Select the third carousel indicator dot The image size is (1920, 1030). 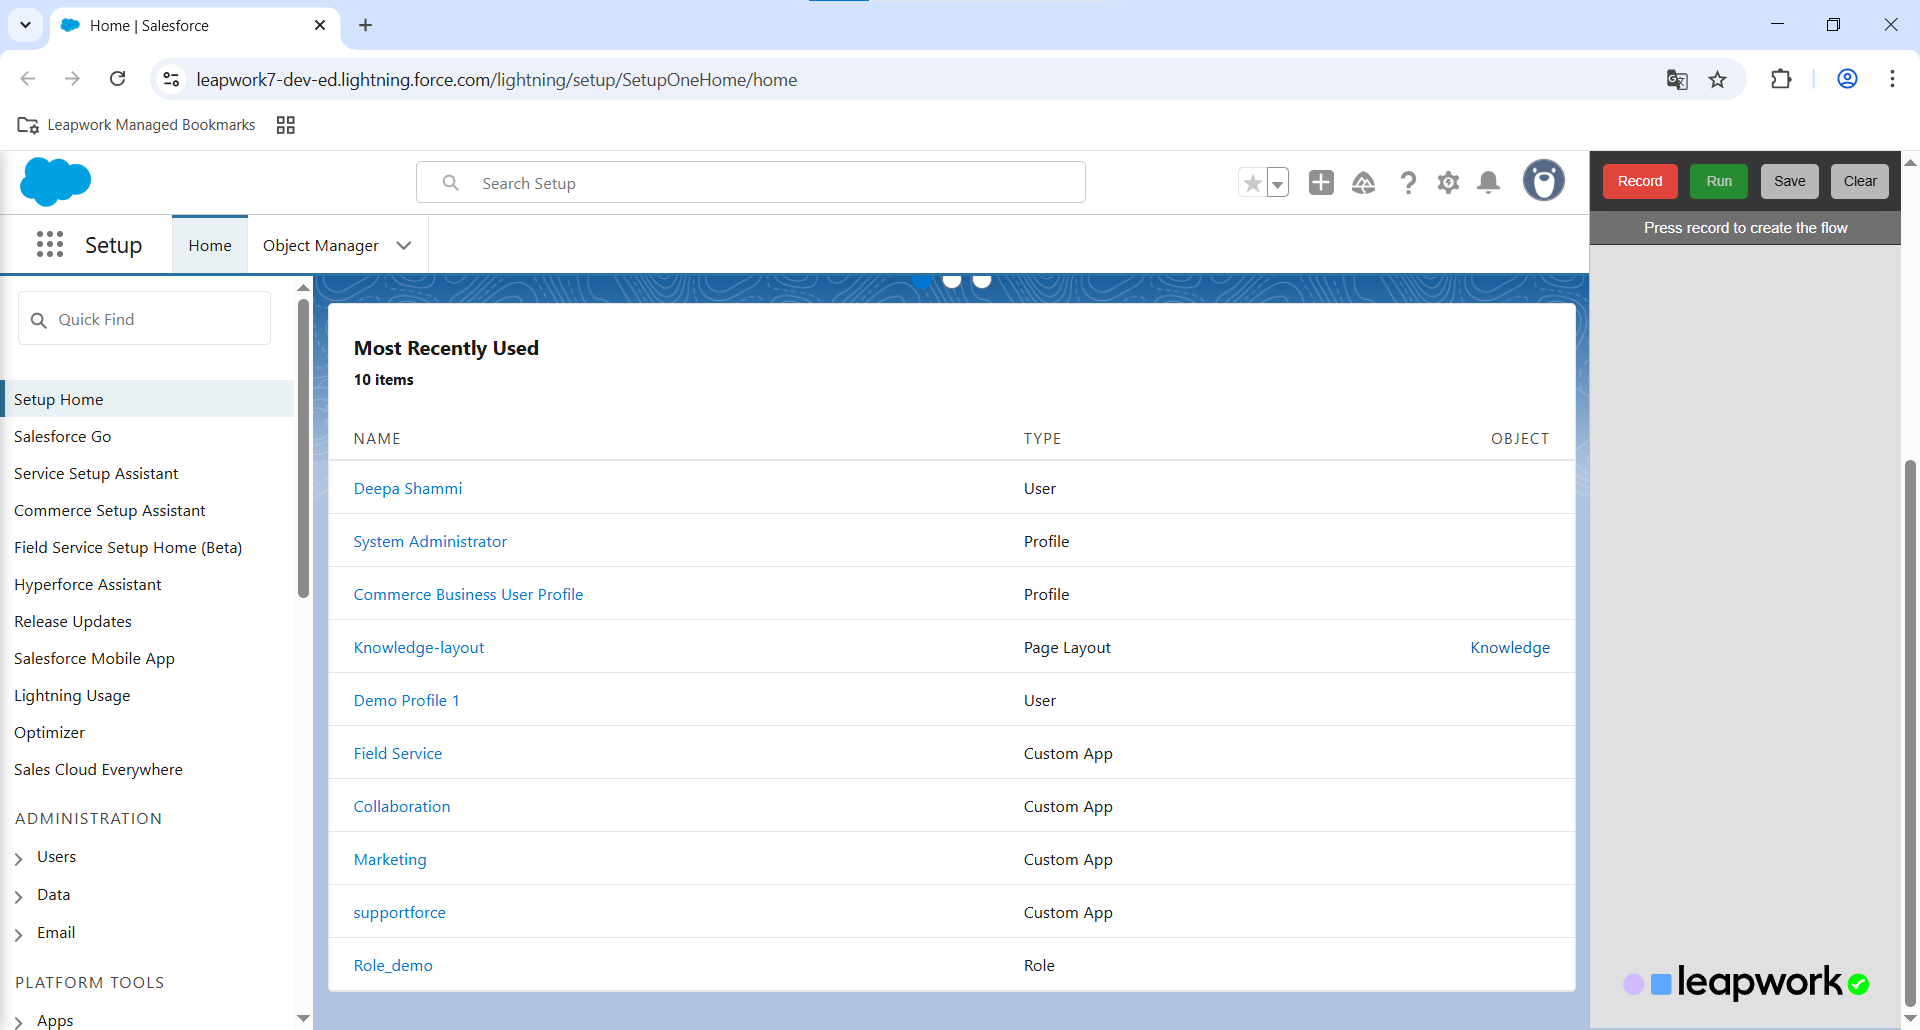click(x=982, y=281)
